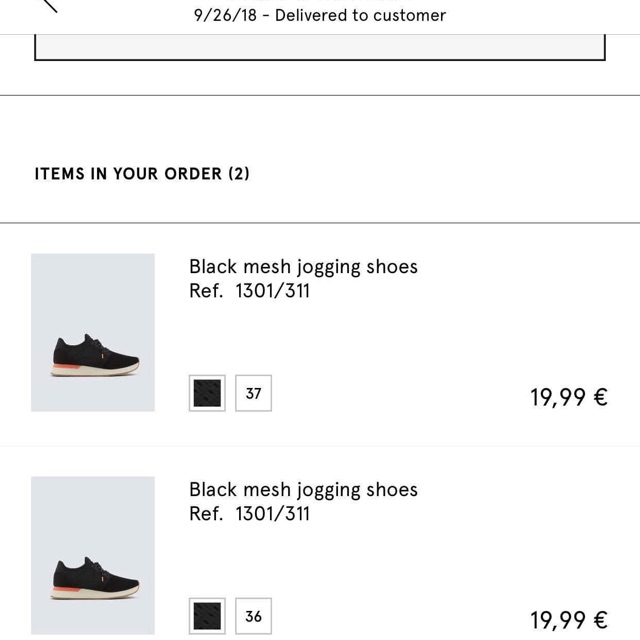640x640 pixels.
Task: Click the 'Delivered to customer' status text
Action: [360, 15]
